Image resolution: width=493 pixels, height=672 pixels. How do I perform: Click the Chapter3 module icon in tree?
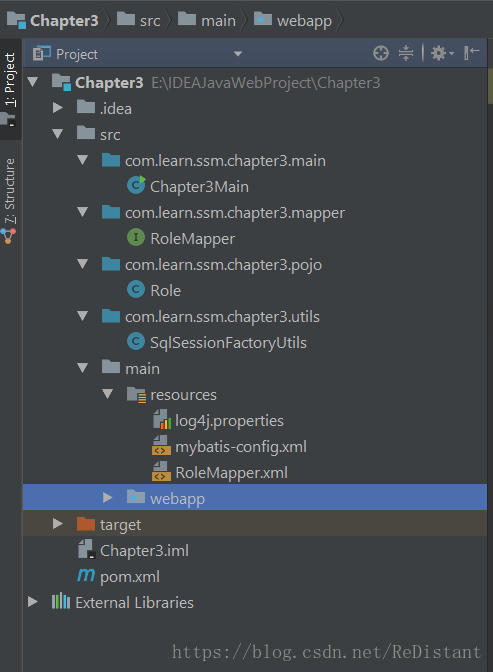pyautogui.click(x=61, y=82)
